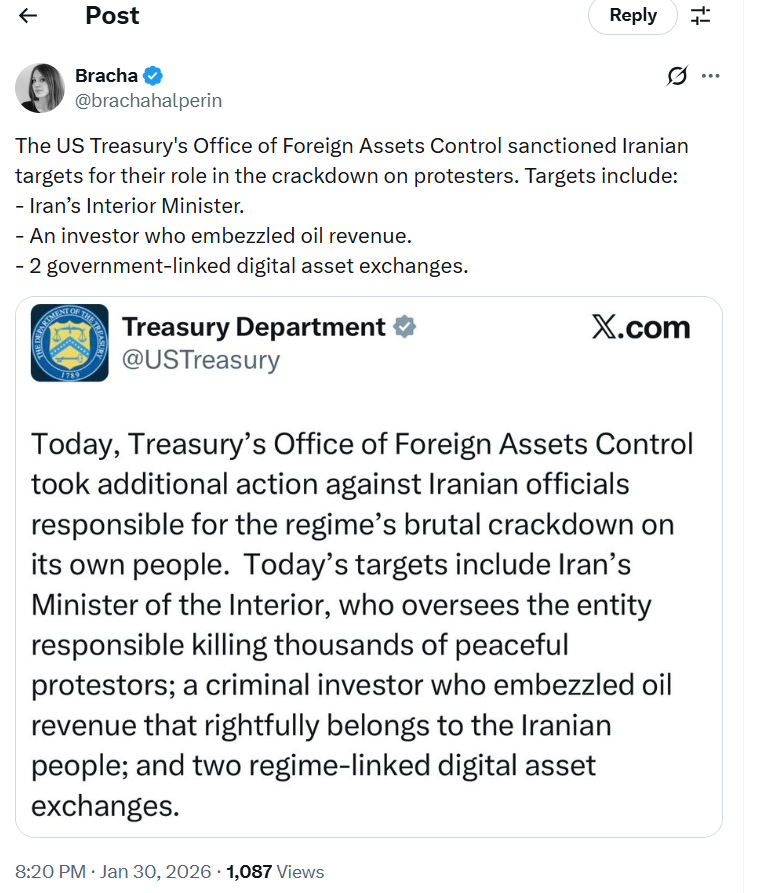The image size is (780, 893).
Task: Click the Treasury Department account name
Action: [253, 327]
